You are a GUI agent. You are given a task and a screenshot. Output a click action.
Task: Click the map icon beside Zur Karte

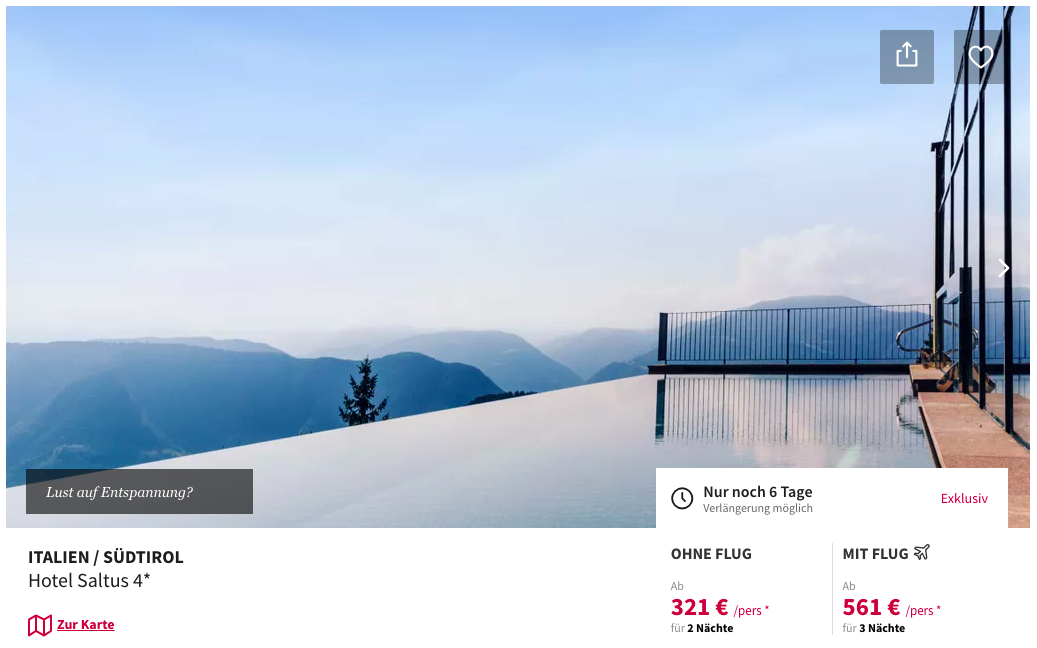coord(40,625)
